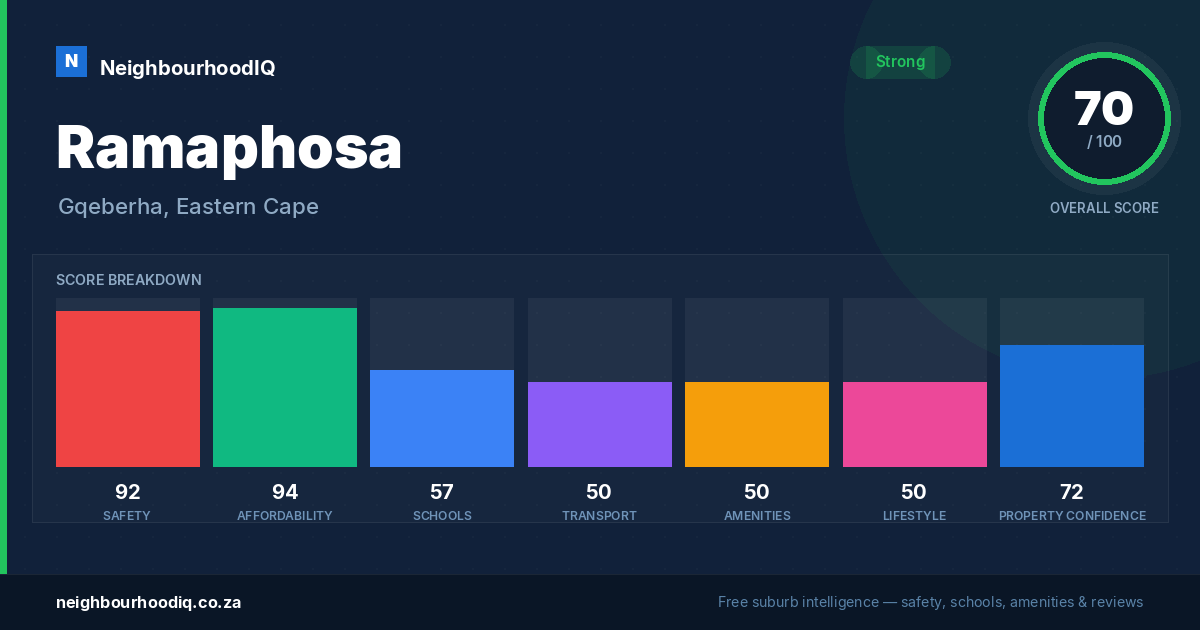Select the pink Lifestyle score bar
Viewport: 1200px width, 630px height.
pos(915,424)
